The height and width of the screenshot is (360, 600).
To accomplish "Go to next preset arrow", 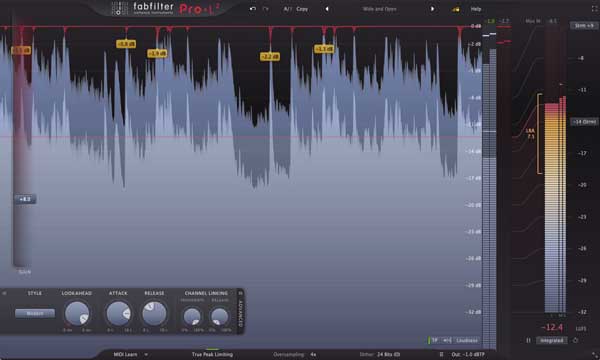I will pyautogui.click(x=432, y=9).
